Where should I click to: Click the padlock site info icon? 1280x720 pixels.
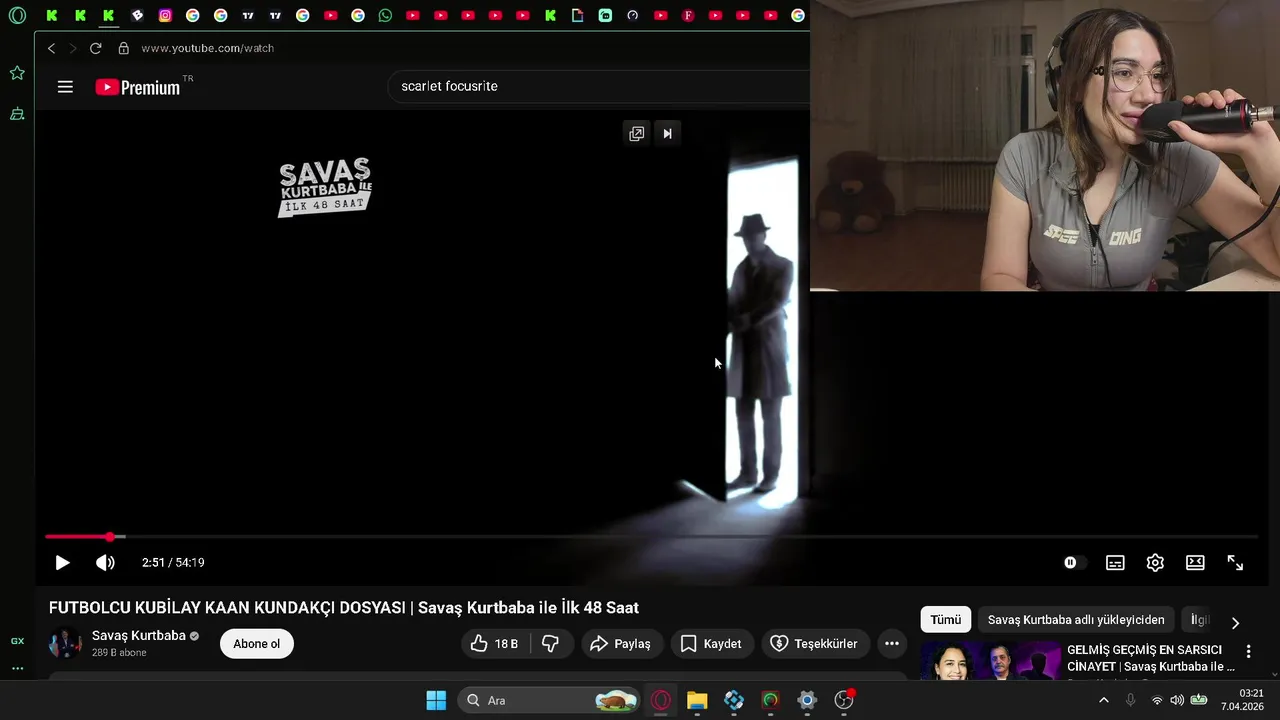click(x=124, y=48)
